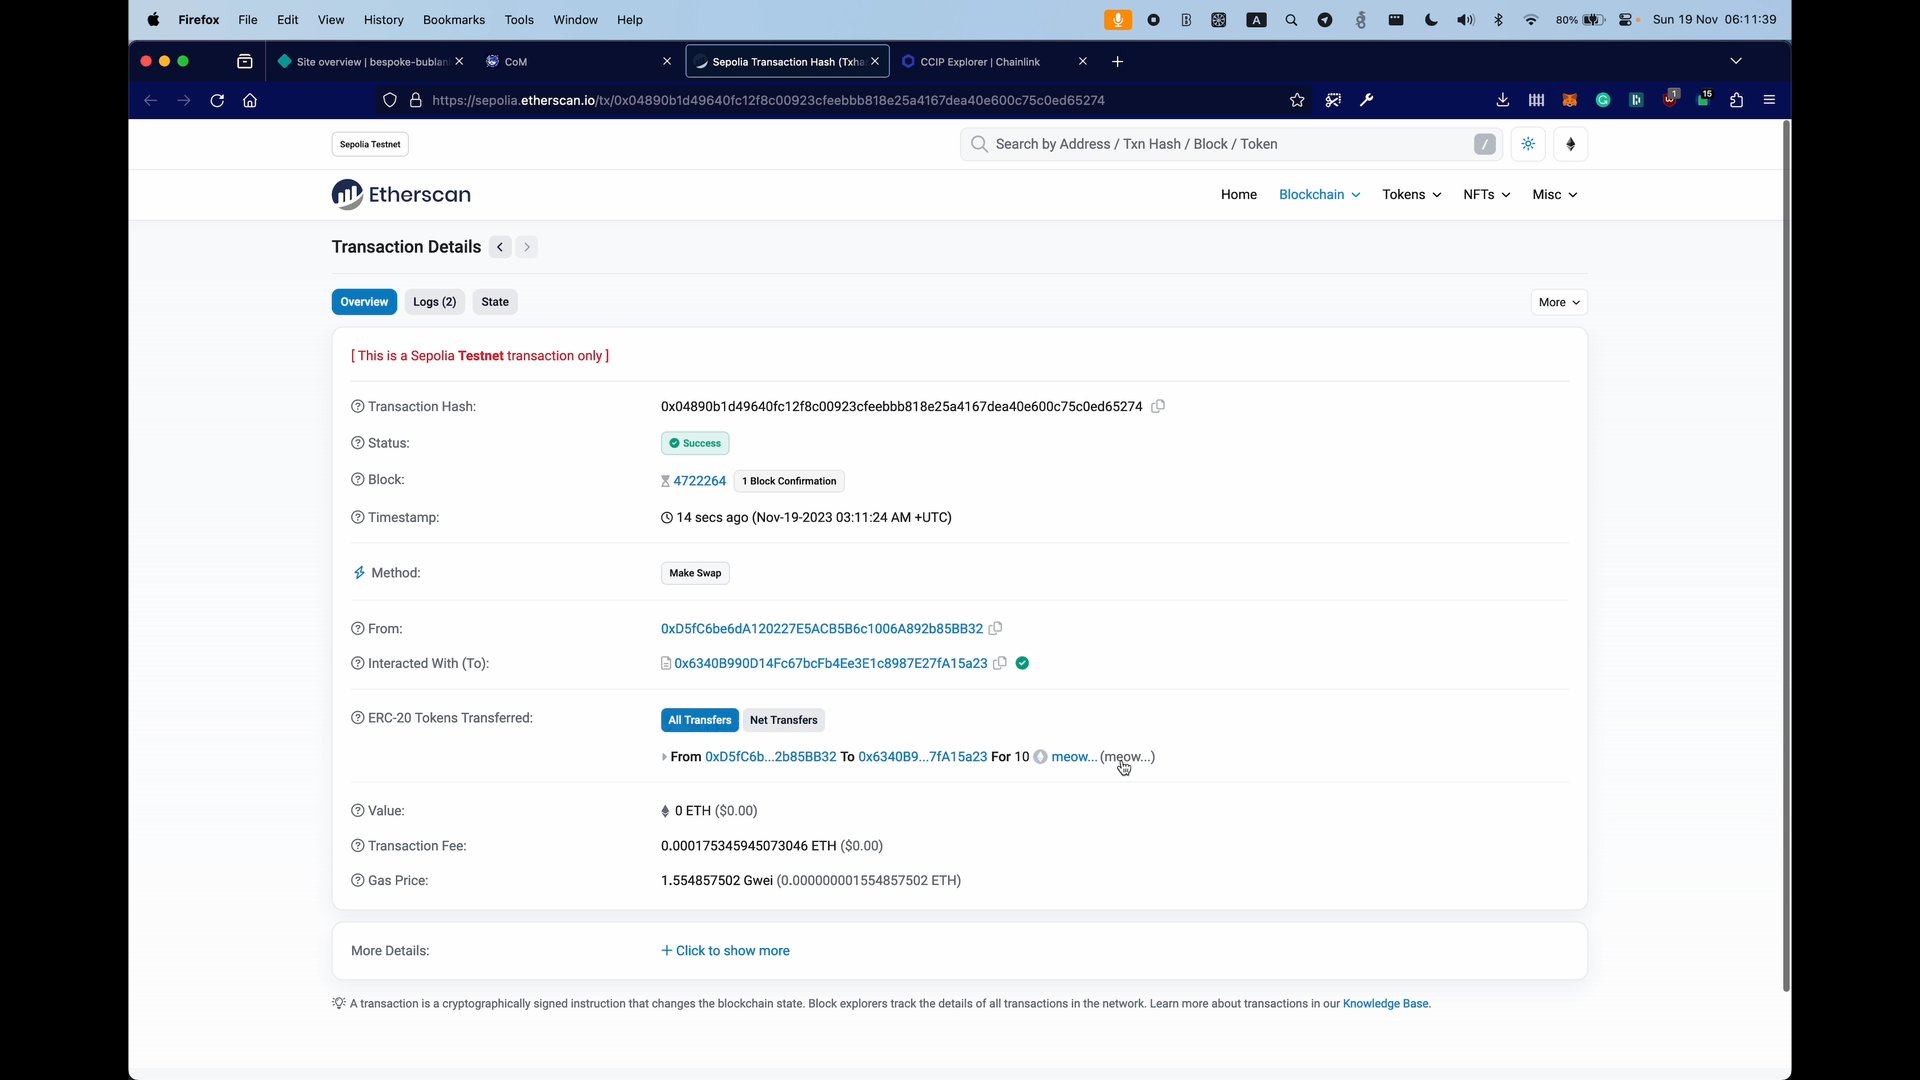Open the Firefox library shelf icon
Image resolution: width=1920 pixels, height=1080 pixels.
1536,100
